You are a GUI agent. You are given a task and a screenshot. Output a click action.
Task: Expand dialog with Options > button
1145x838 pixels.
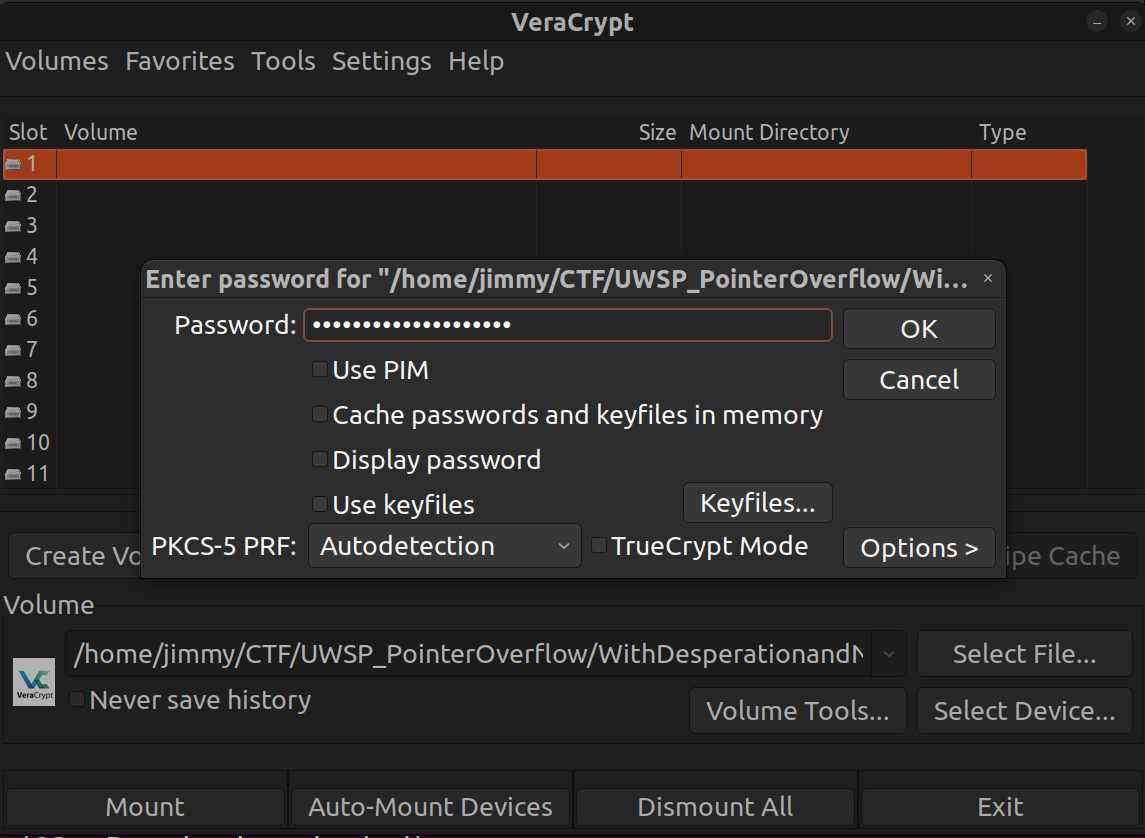click(x=919, y=547)
